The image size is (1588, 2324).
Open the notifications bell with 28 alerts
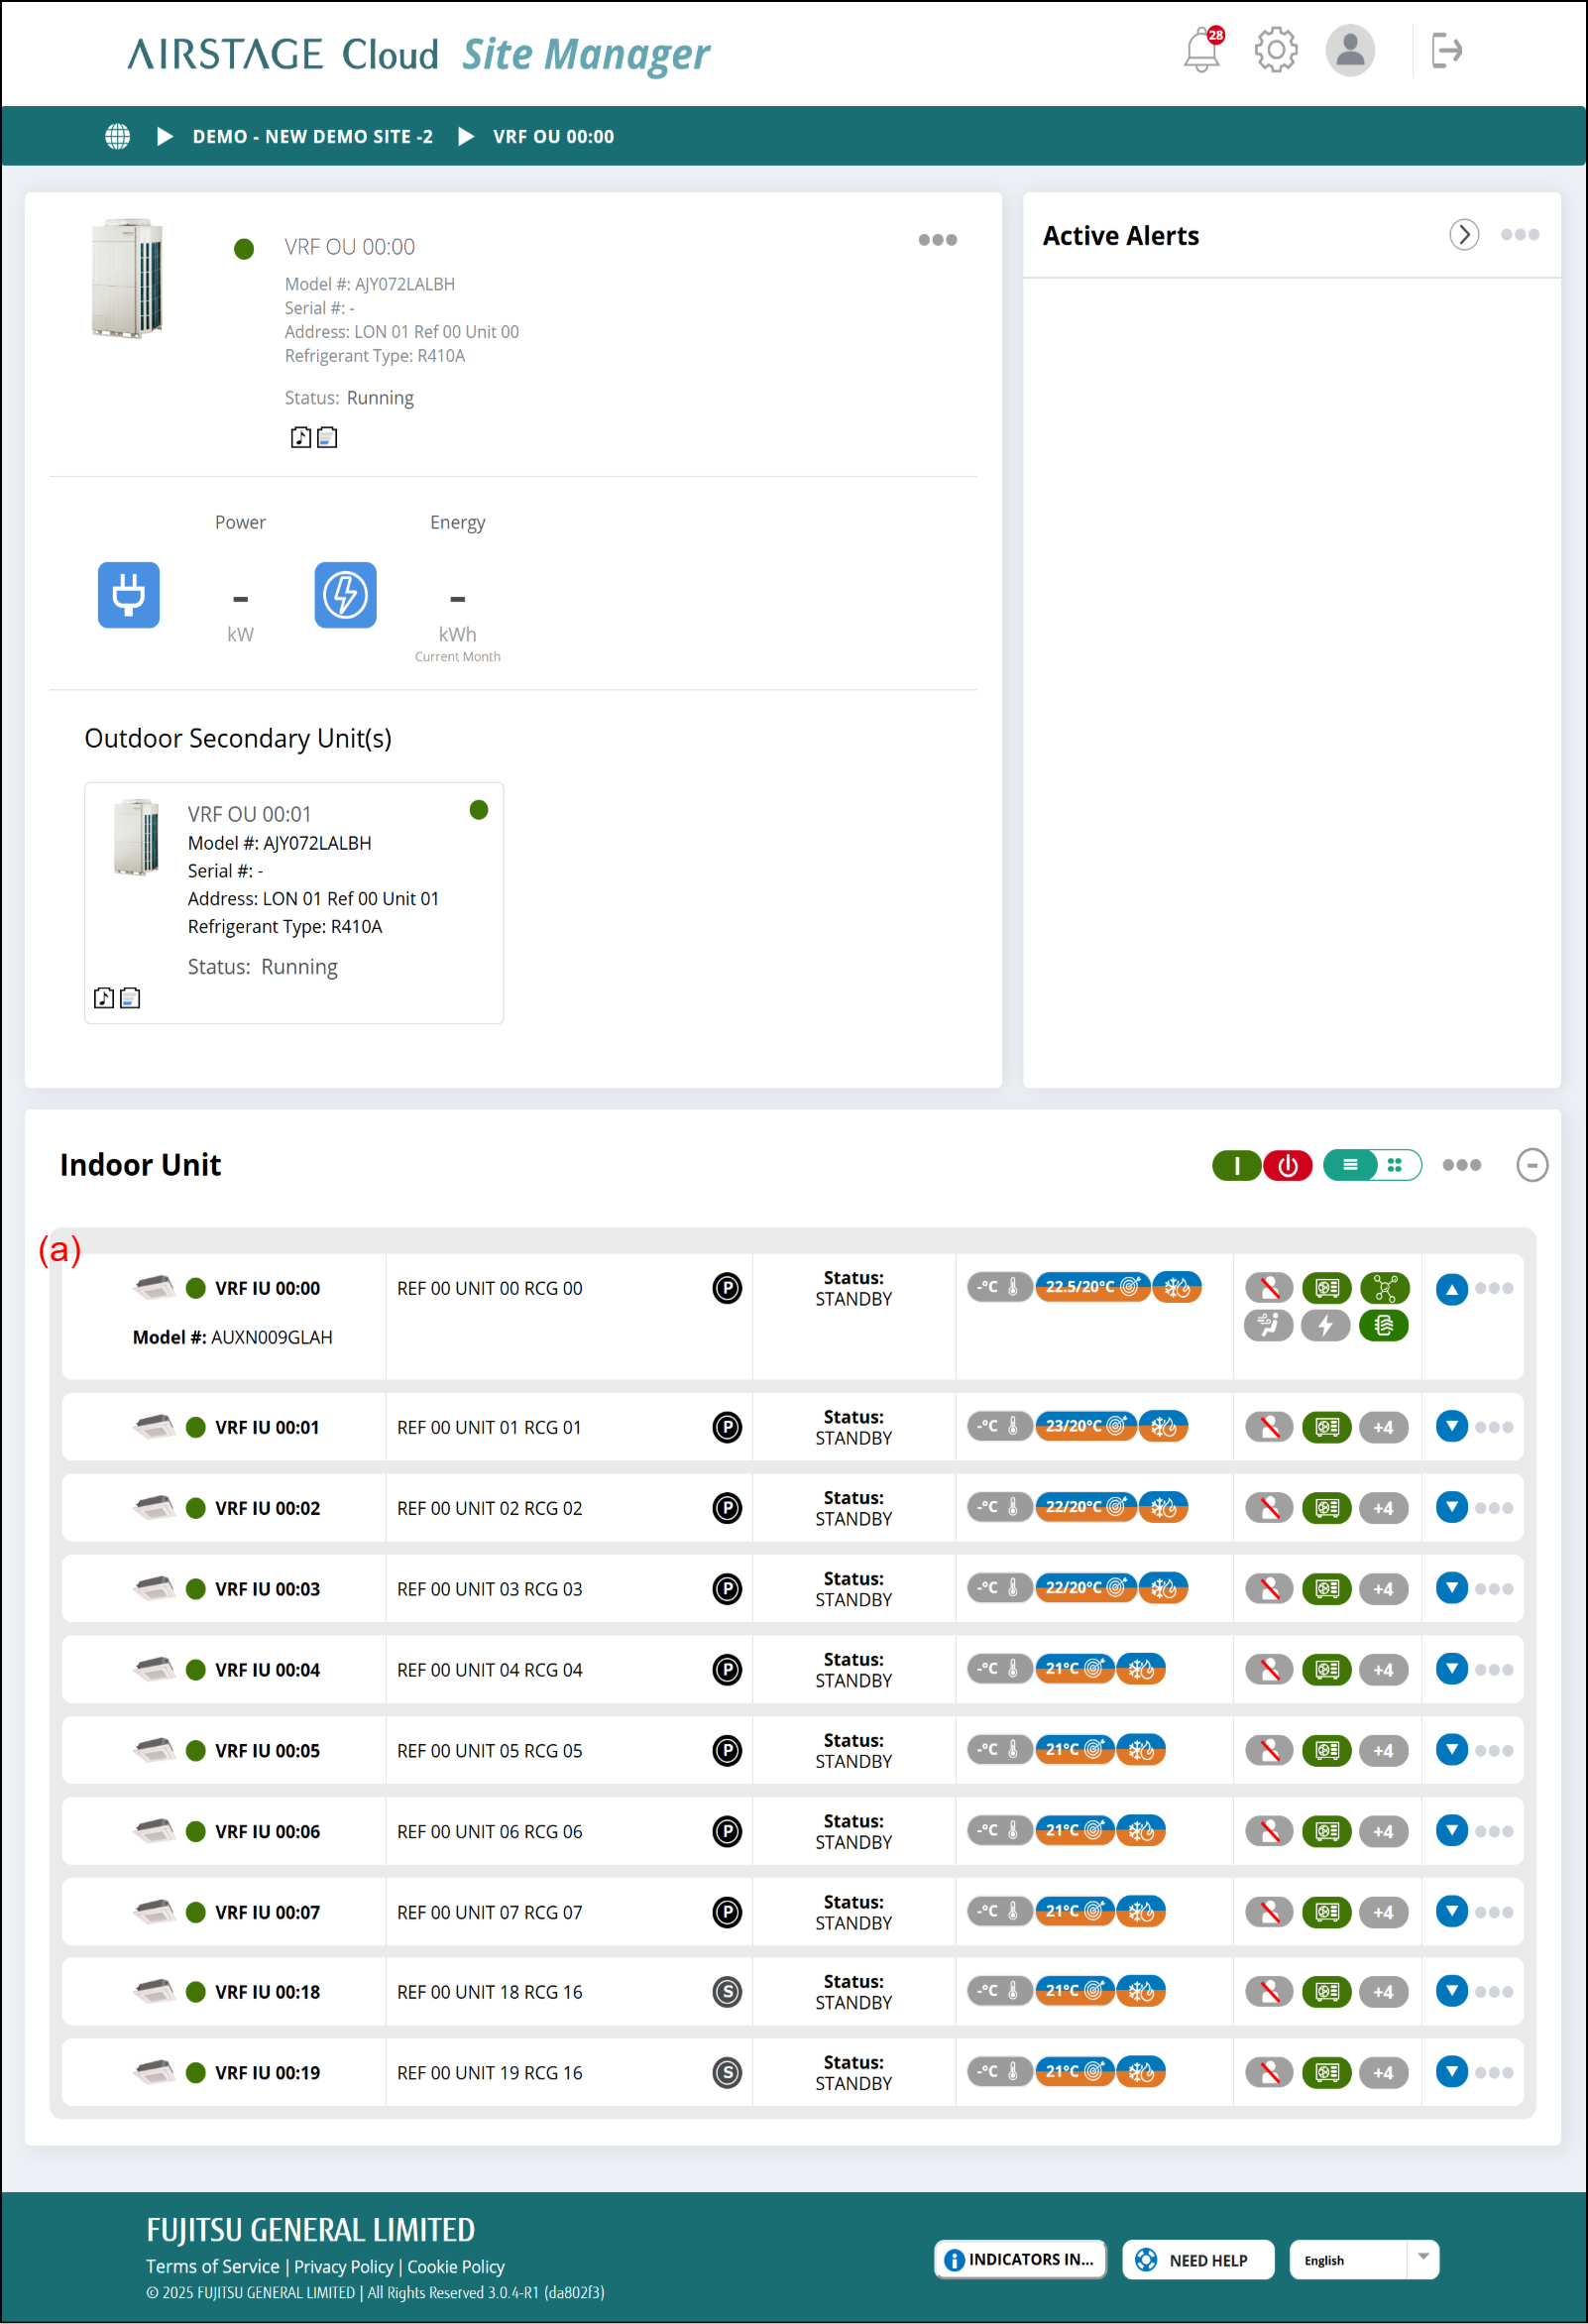1201,50
